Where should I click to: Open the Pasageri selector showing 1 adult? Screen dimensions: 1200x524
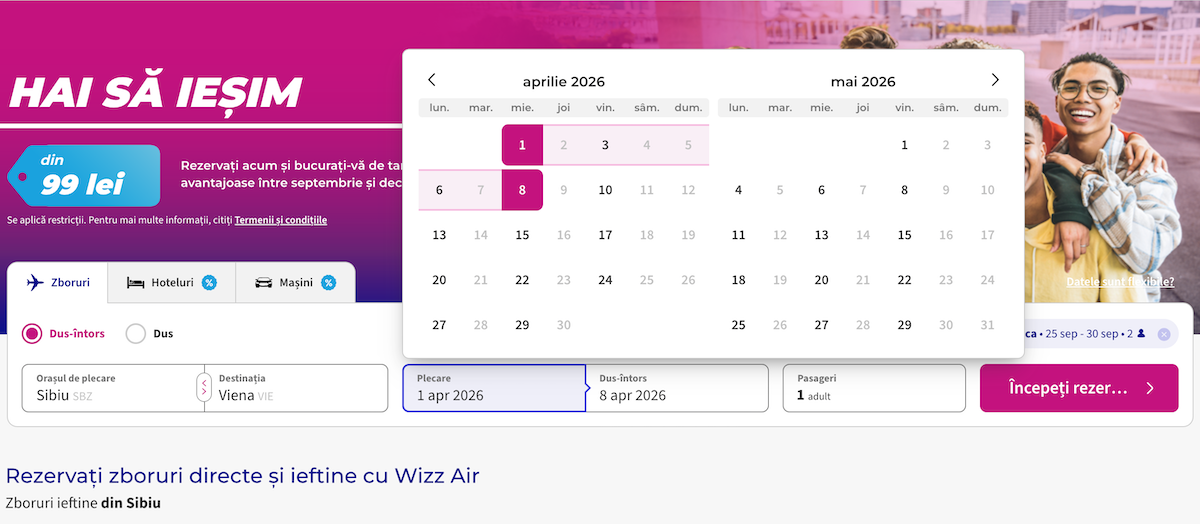874,388
